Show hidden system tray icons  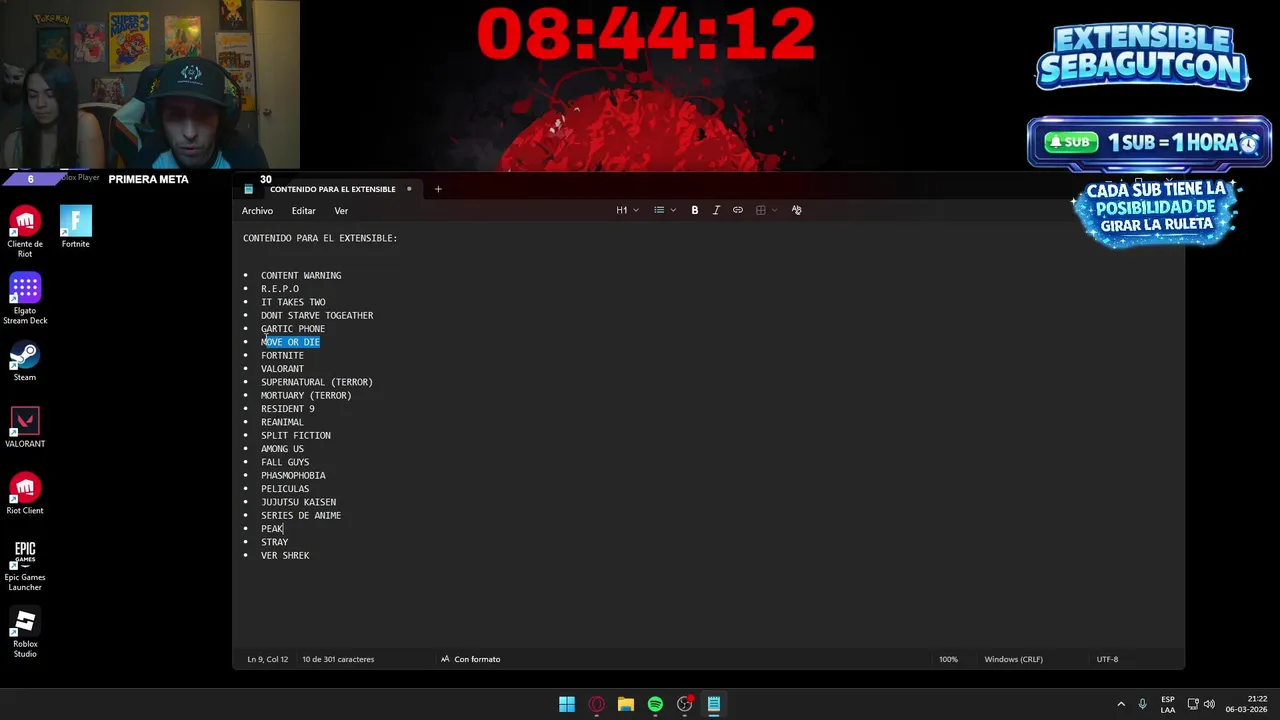(x=1121, y=704)
